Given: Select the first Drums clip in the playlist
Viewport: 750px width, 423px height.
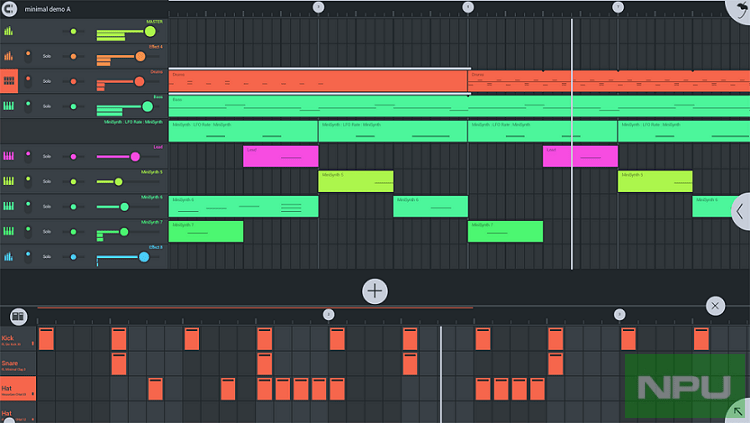Looking at the screenshot, I should tap(318, 81).
